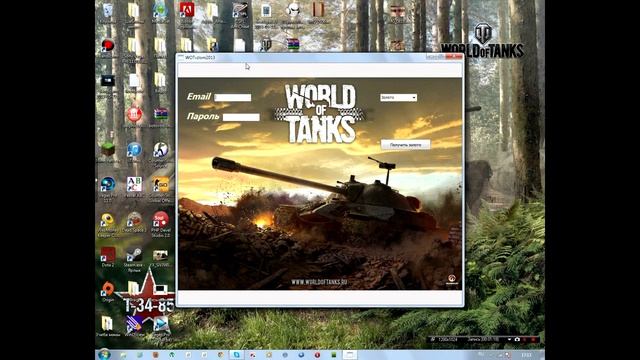Open the recorder bar dropdown arrow
Viewport: 640px width, 360px height.
509,339
